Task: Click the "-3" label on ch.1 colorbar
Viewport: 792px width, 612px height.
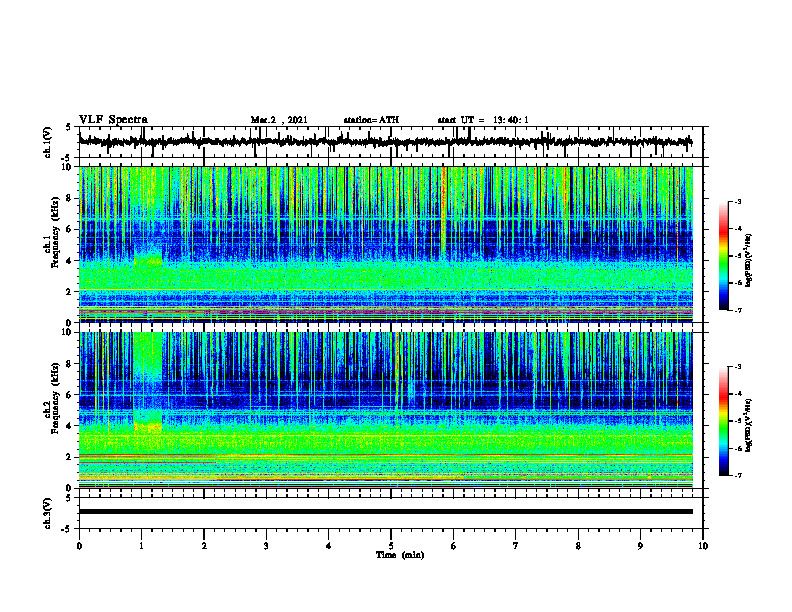Action: pyautogui.click(x=738, y=201)
